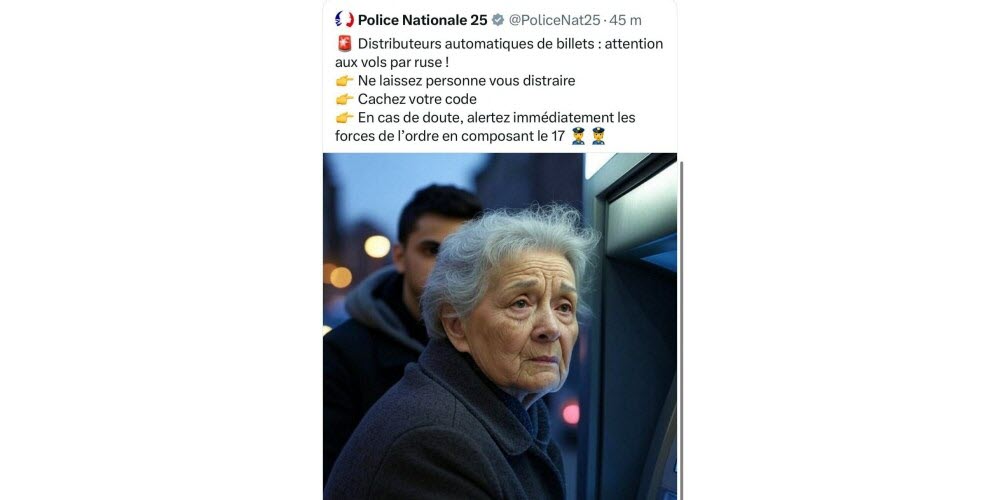Click the red siren emoji

344,44
